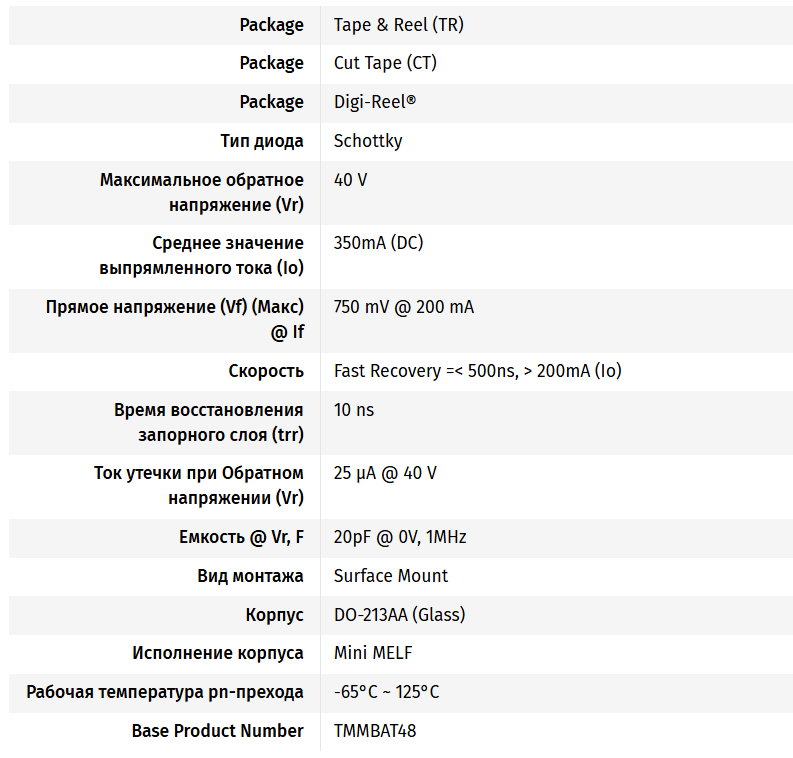
Task: Click the Tape & Reel (TR) package value
Action: click(398, 25)
